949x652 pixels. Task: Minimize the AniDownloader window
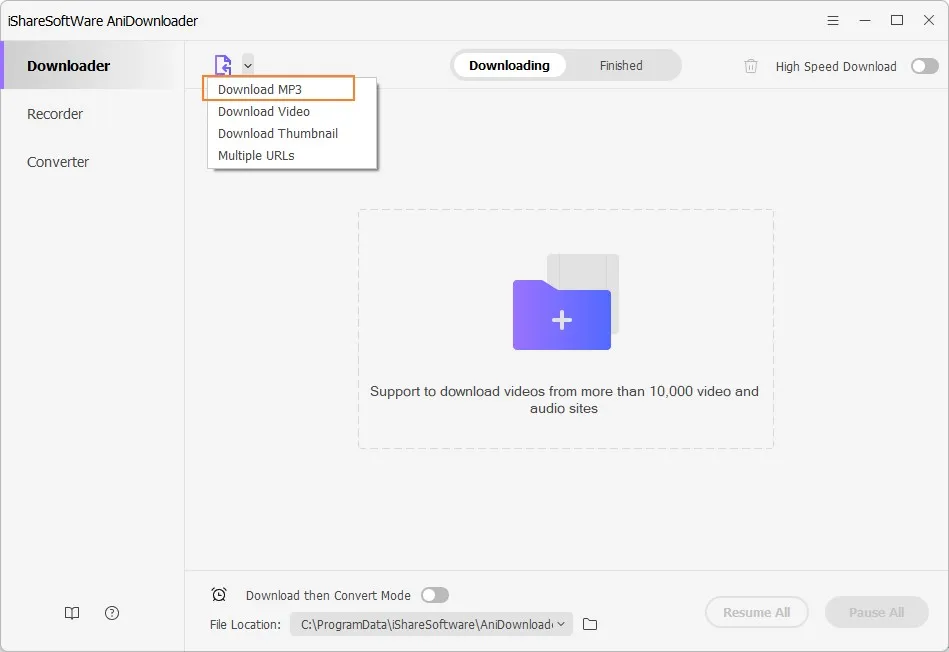click(865, 21)
